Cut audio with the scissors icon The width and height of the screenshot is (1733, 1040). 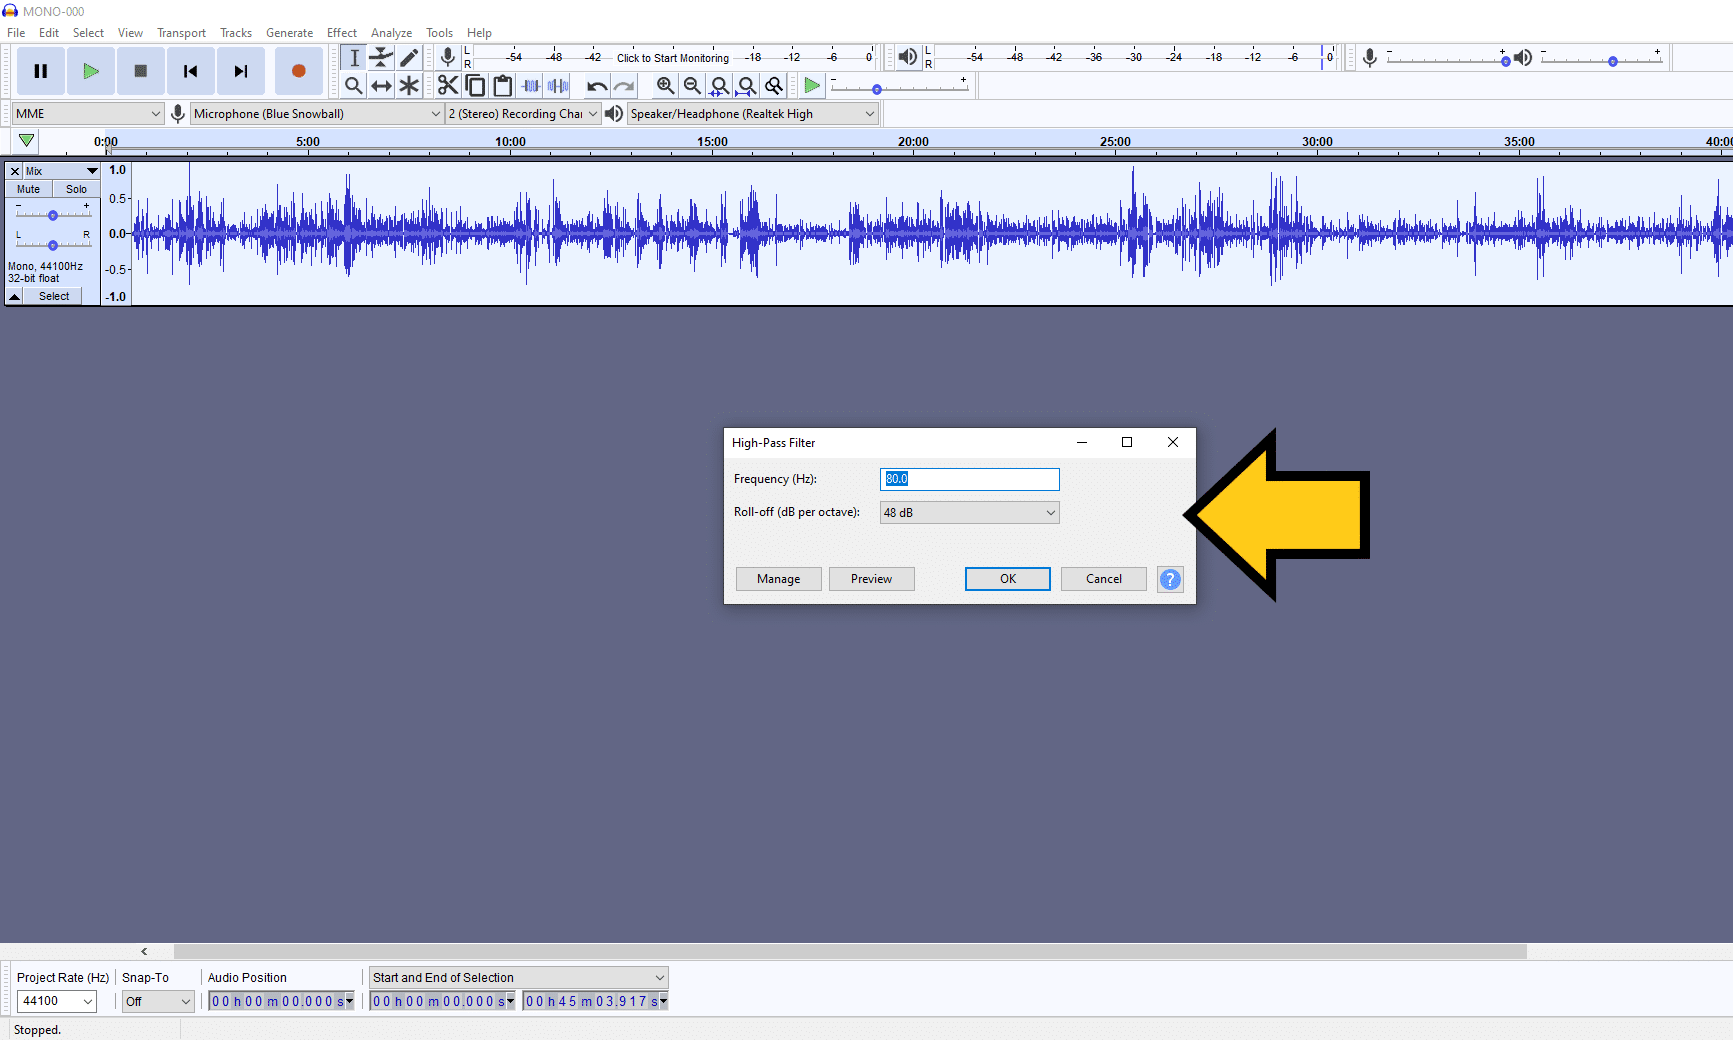448,86
